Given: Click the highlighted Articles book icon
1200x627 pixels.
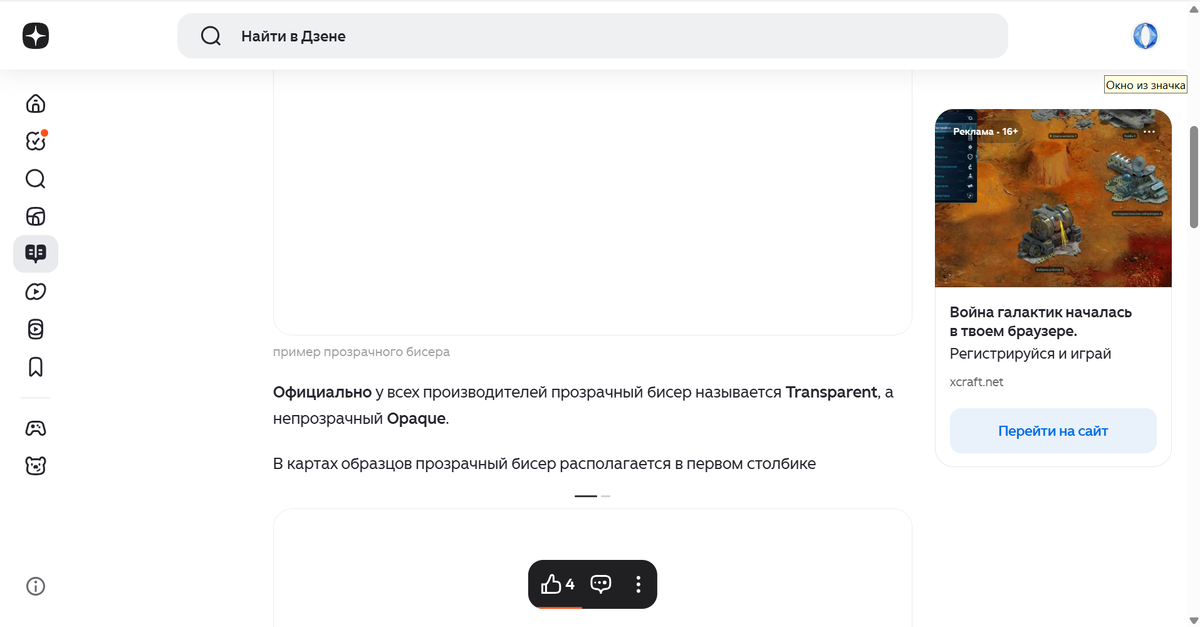Looking at the screenshot, I should 35,253.
